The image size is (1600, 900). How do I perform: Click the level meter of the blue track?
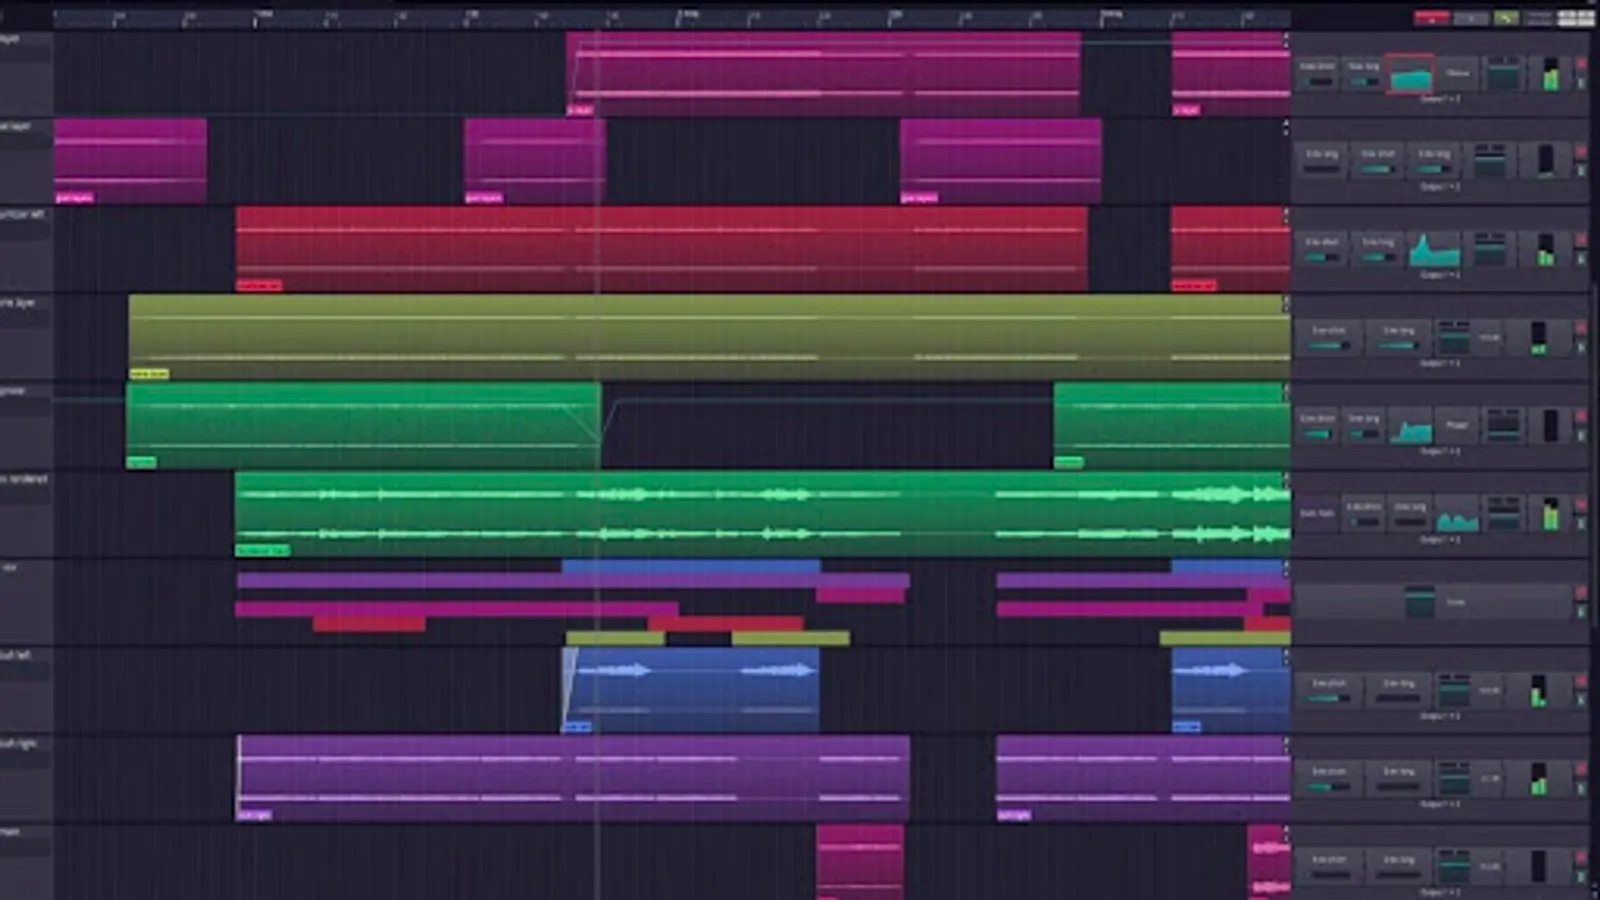click(1538, 690)
